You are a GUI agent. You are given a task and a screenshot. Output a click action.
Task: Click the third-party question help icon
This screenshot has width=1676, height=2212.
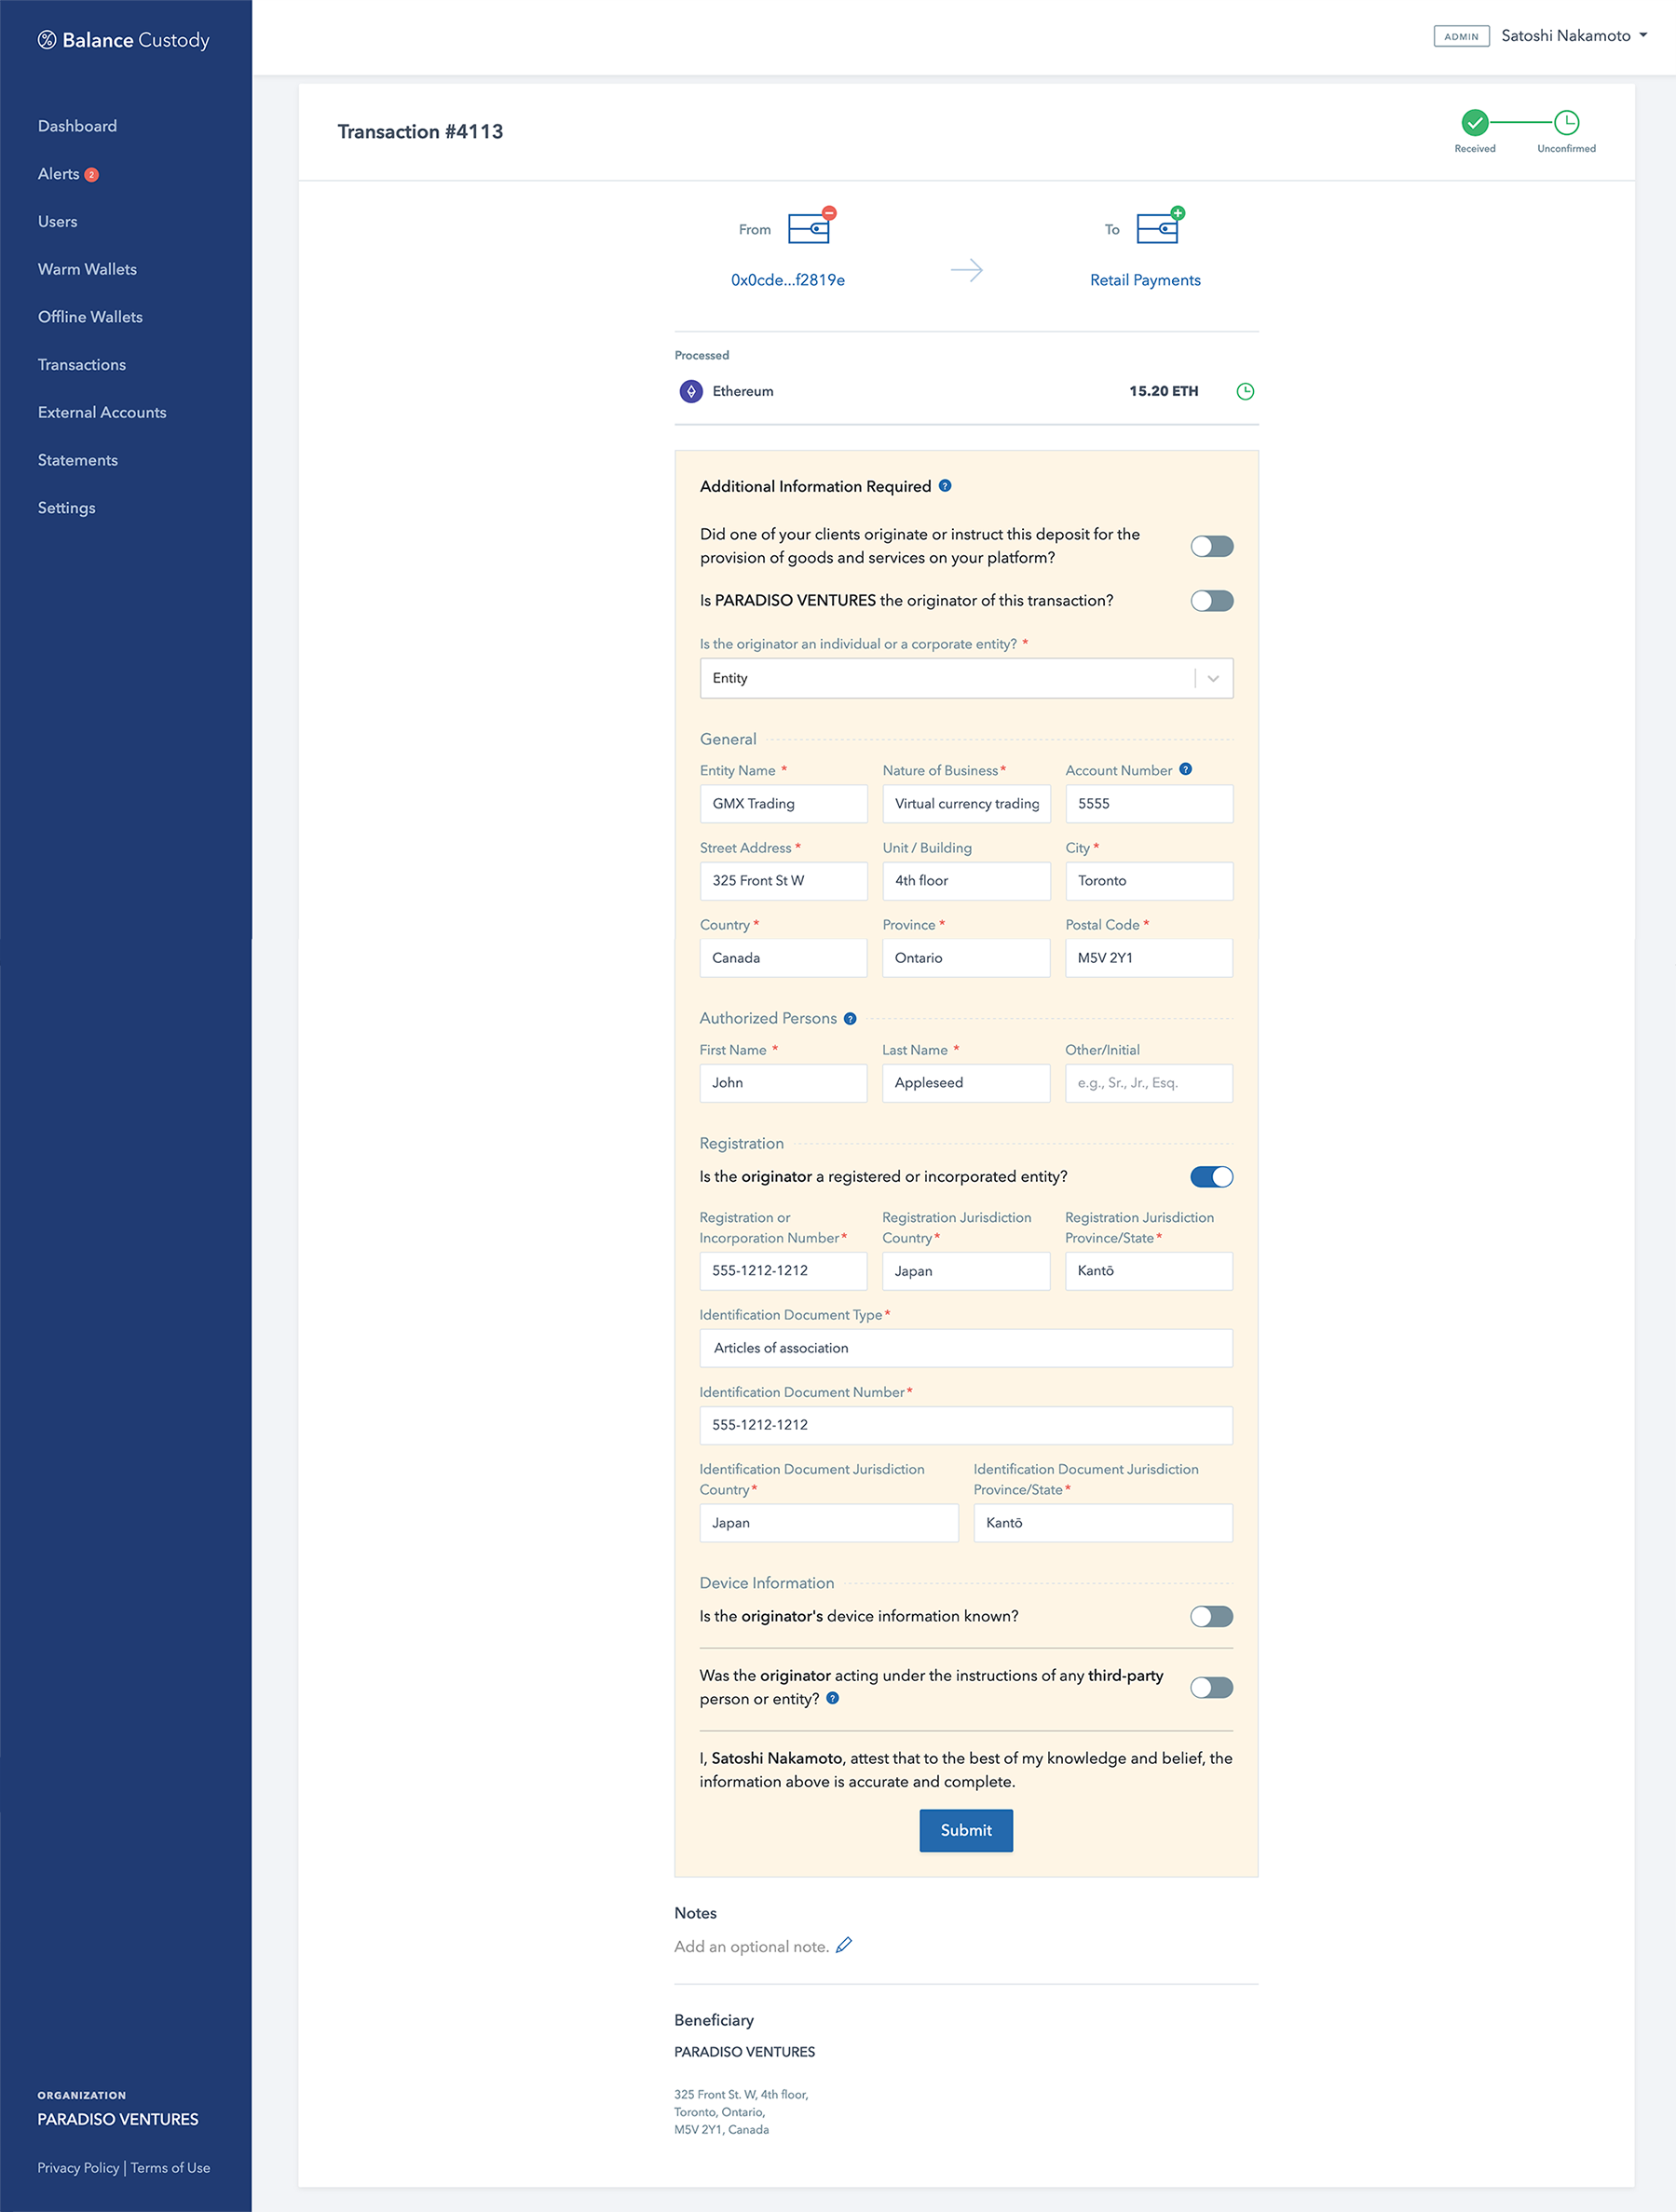[833, 1698]
